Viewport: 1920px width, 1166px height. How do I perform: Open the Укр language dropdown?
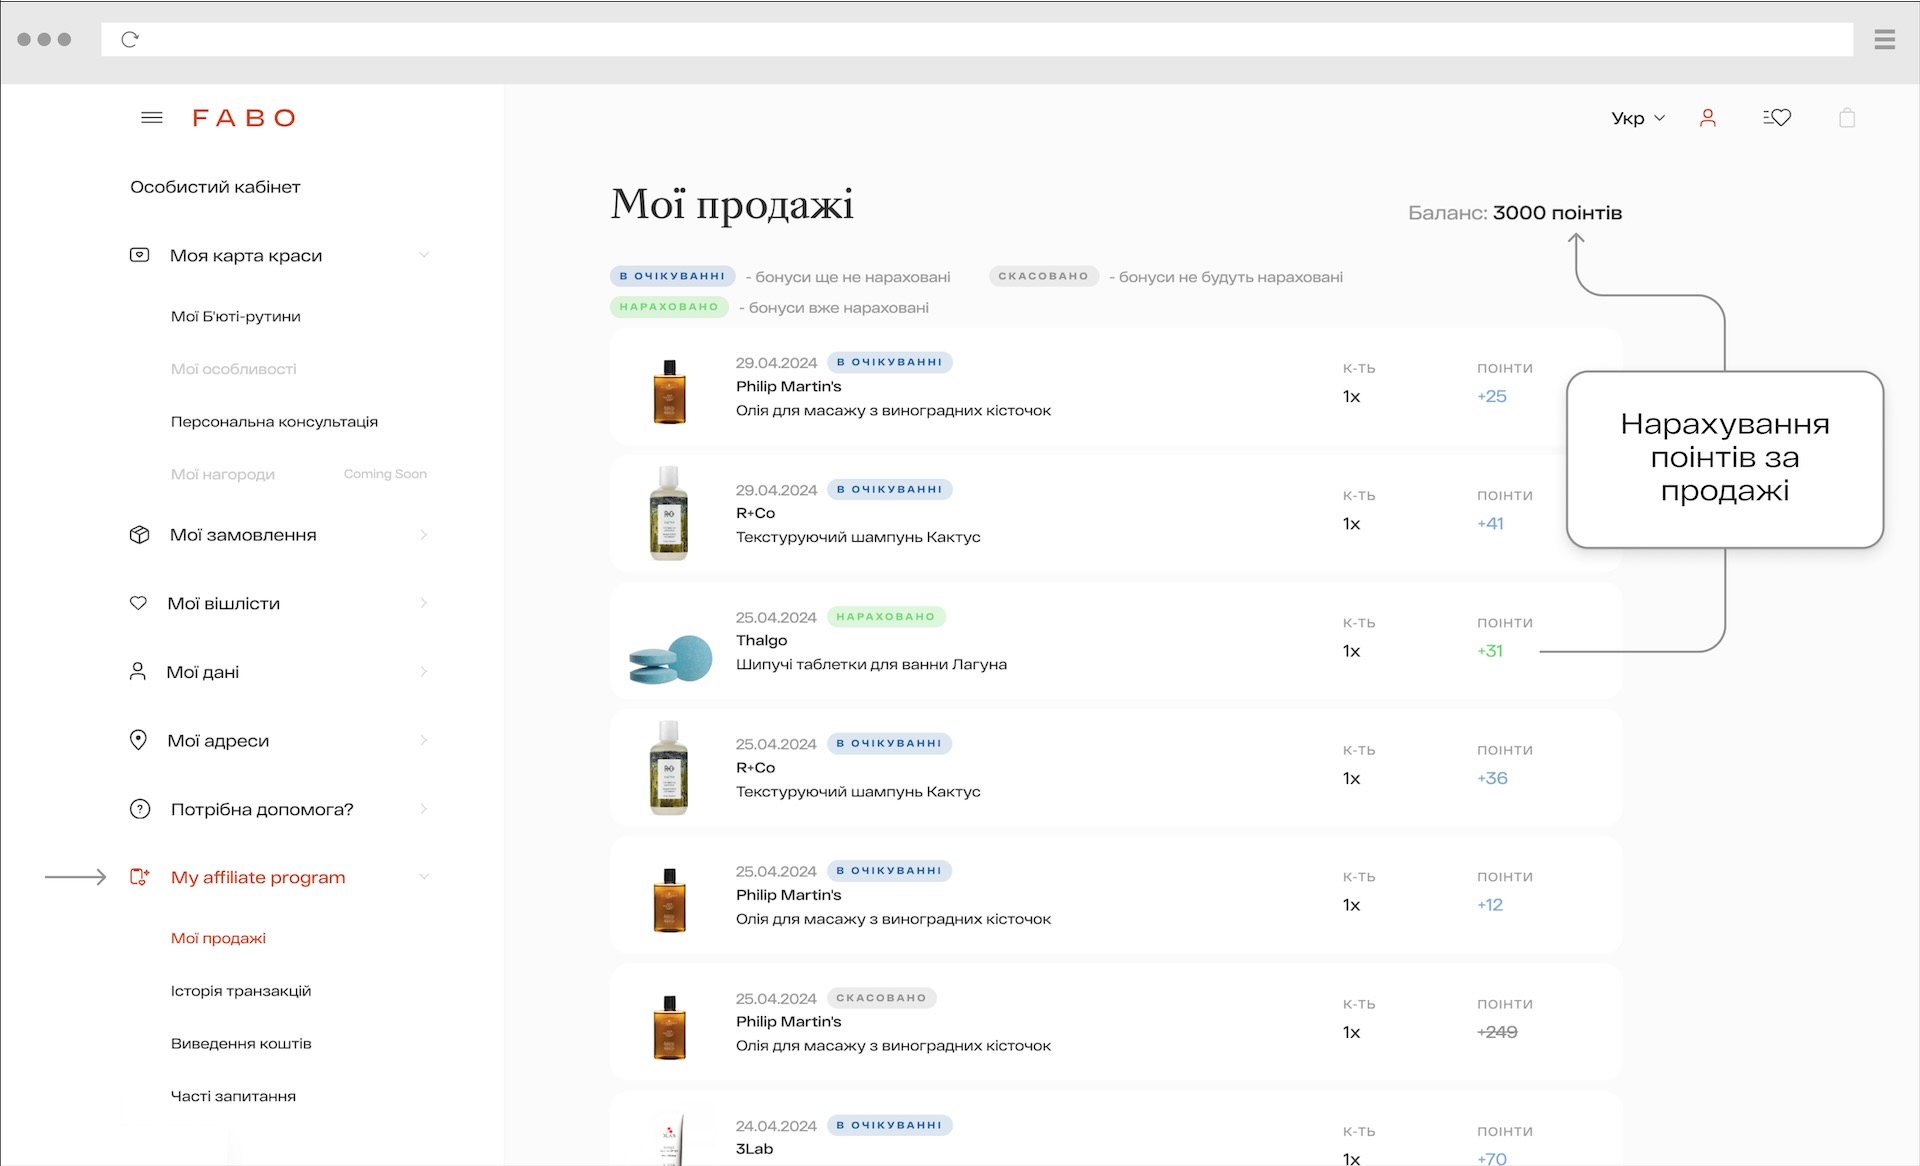tap(1638, 118)
